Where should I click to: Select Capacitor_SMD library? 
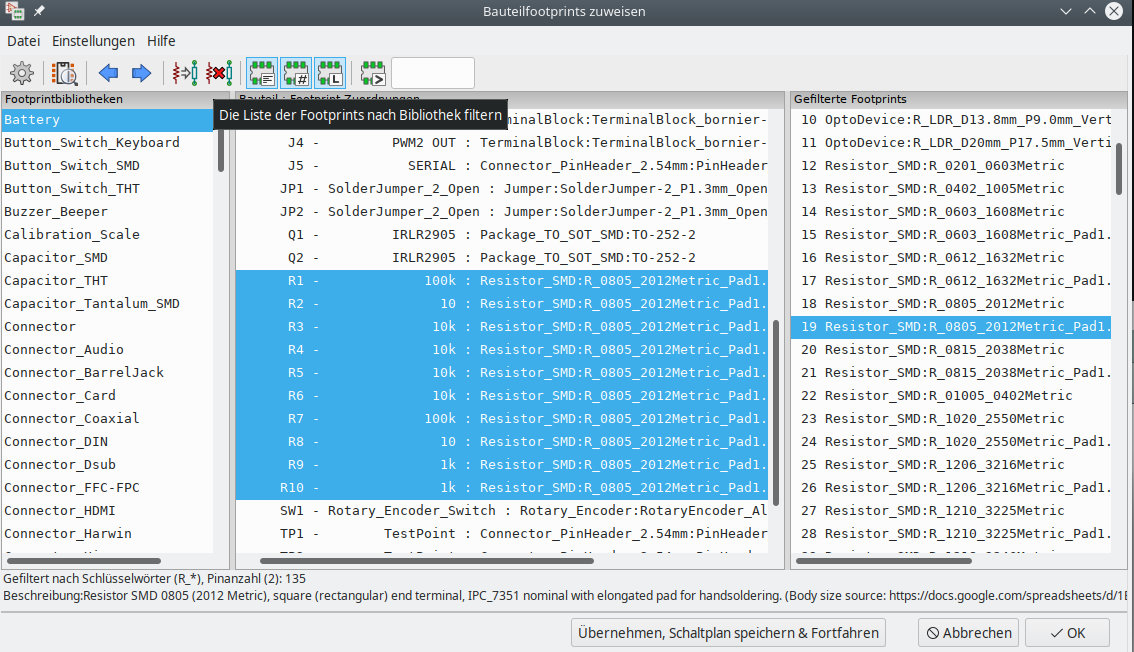point(107,258)
